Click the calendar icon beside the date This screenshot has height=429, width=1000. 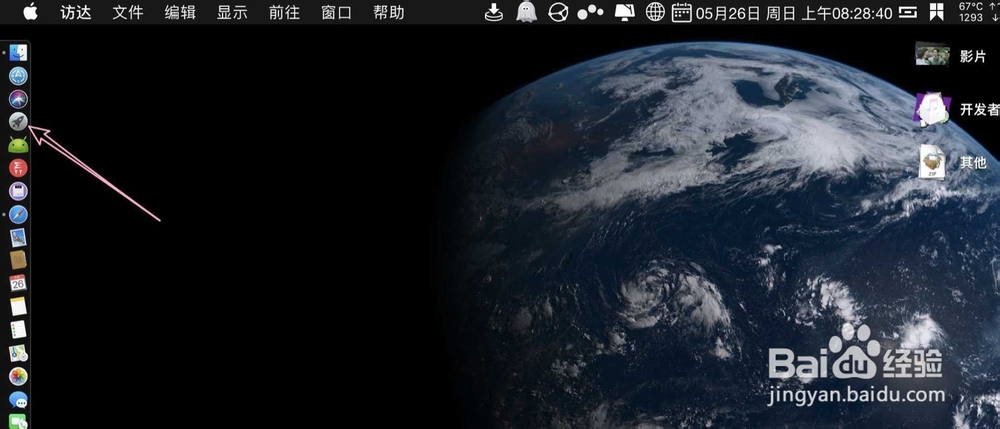(682, 12)
